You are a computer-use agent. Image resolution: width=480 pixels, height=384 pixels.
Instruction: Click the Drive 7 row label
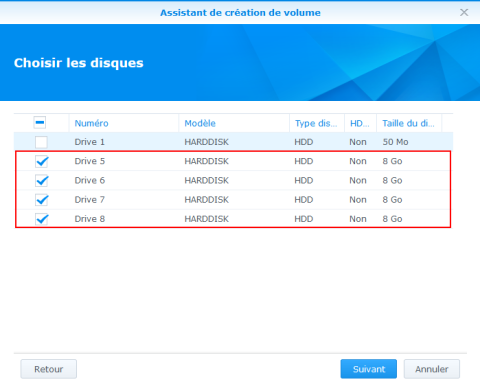(90, 200)
